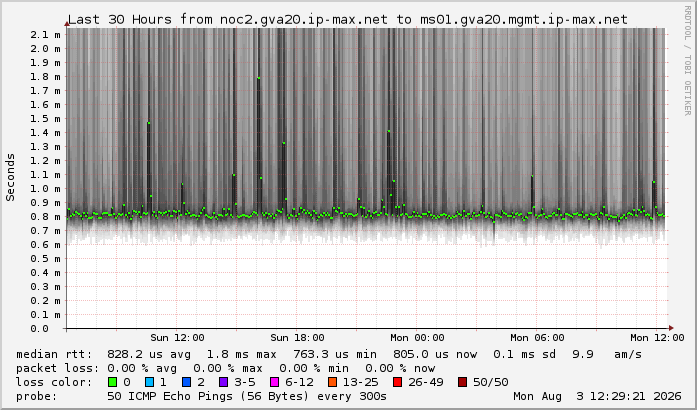Click the '0.0' y-axis origin value

pyautogui.click(x=39, y=329)
